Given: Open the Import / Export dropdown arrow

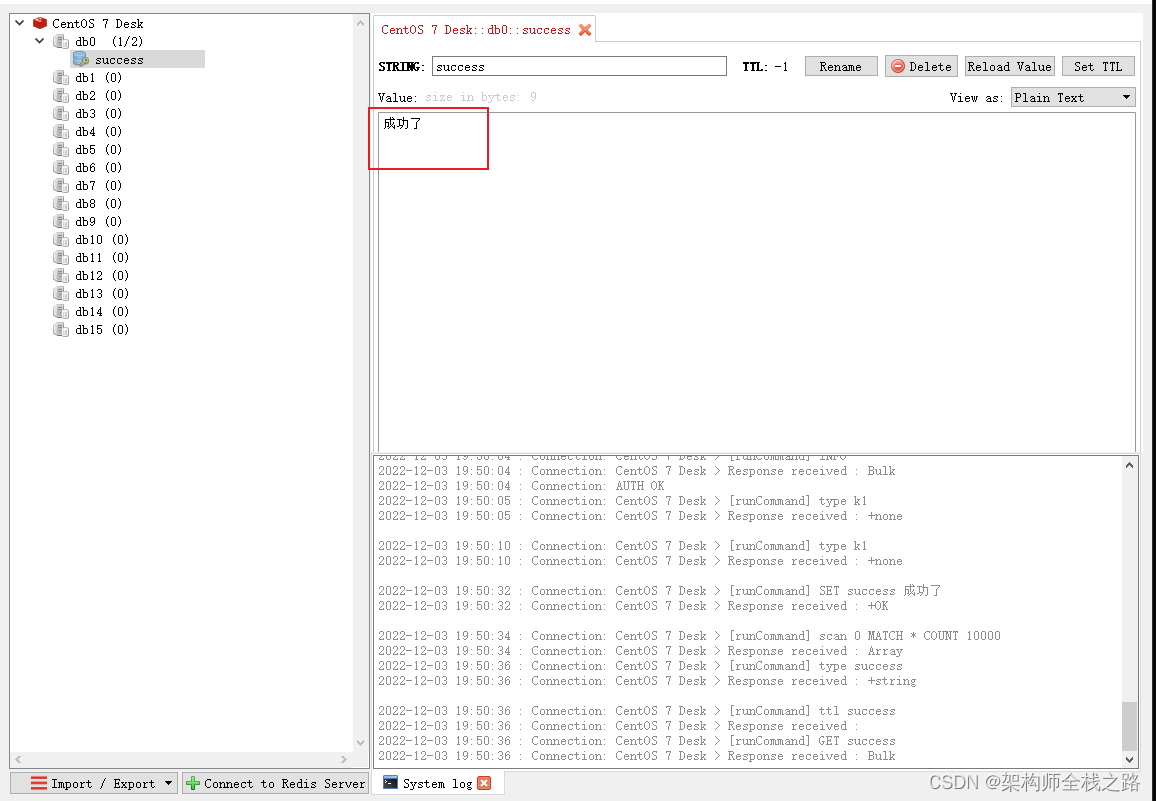Looking at the screenshot, I should point(167,783).
